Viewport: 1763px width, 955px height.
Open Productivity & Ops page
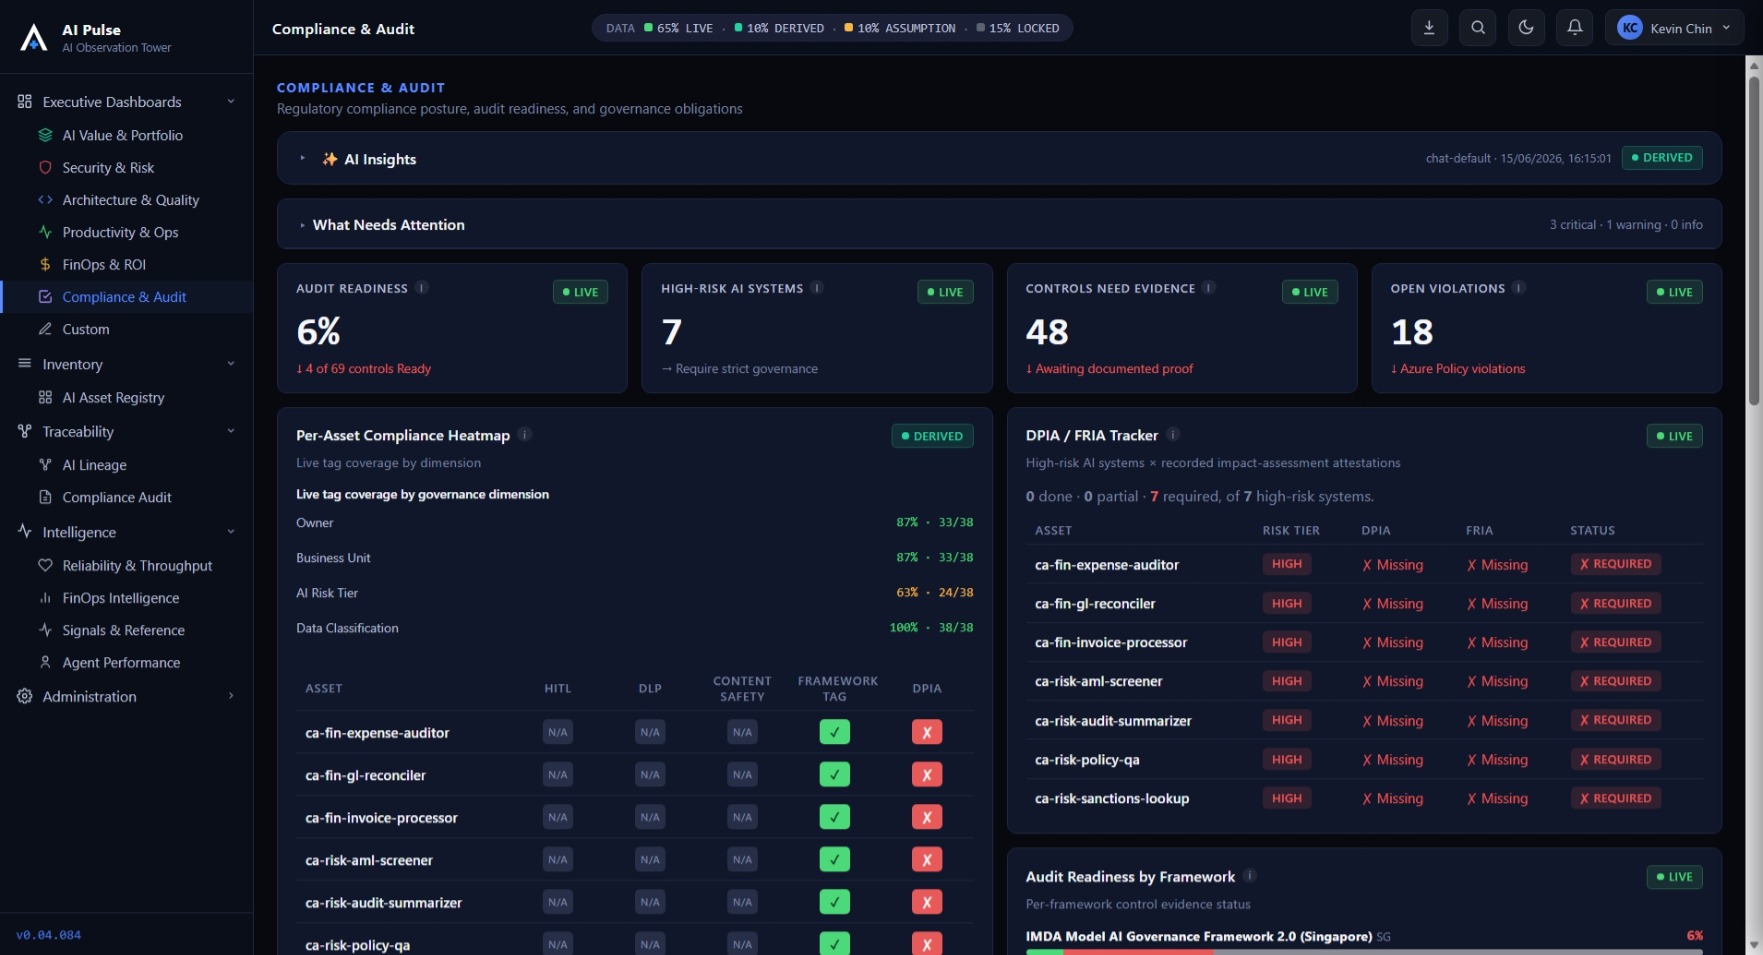click(x=120, y=232)
